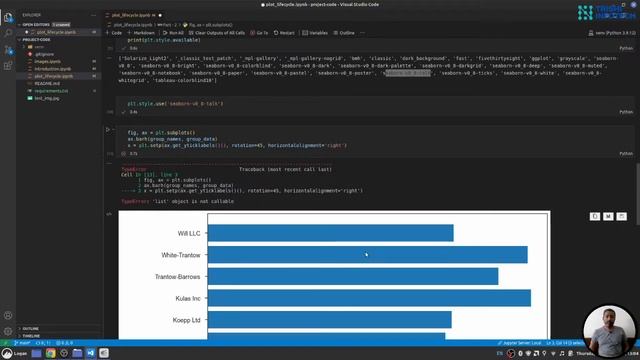This screenshot has width=640, height=360.
Task: Run the plt.subplots cell
Action: tap(108, 130)
